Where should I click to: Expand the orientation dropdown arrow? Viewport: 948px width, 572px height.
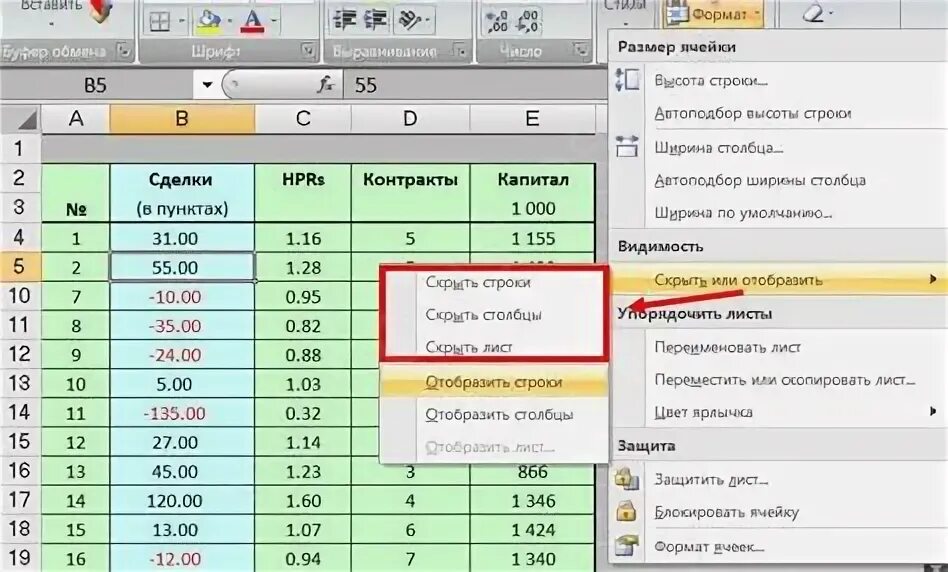pos(427,21)
